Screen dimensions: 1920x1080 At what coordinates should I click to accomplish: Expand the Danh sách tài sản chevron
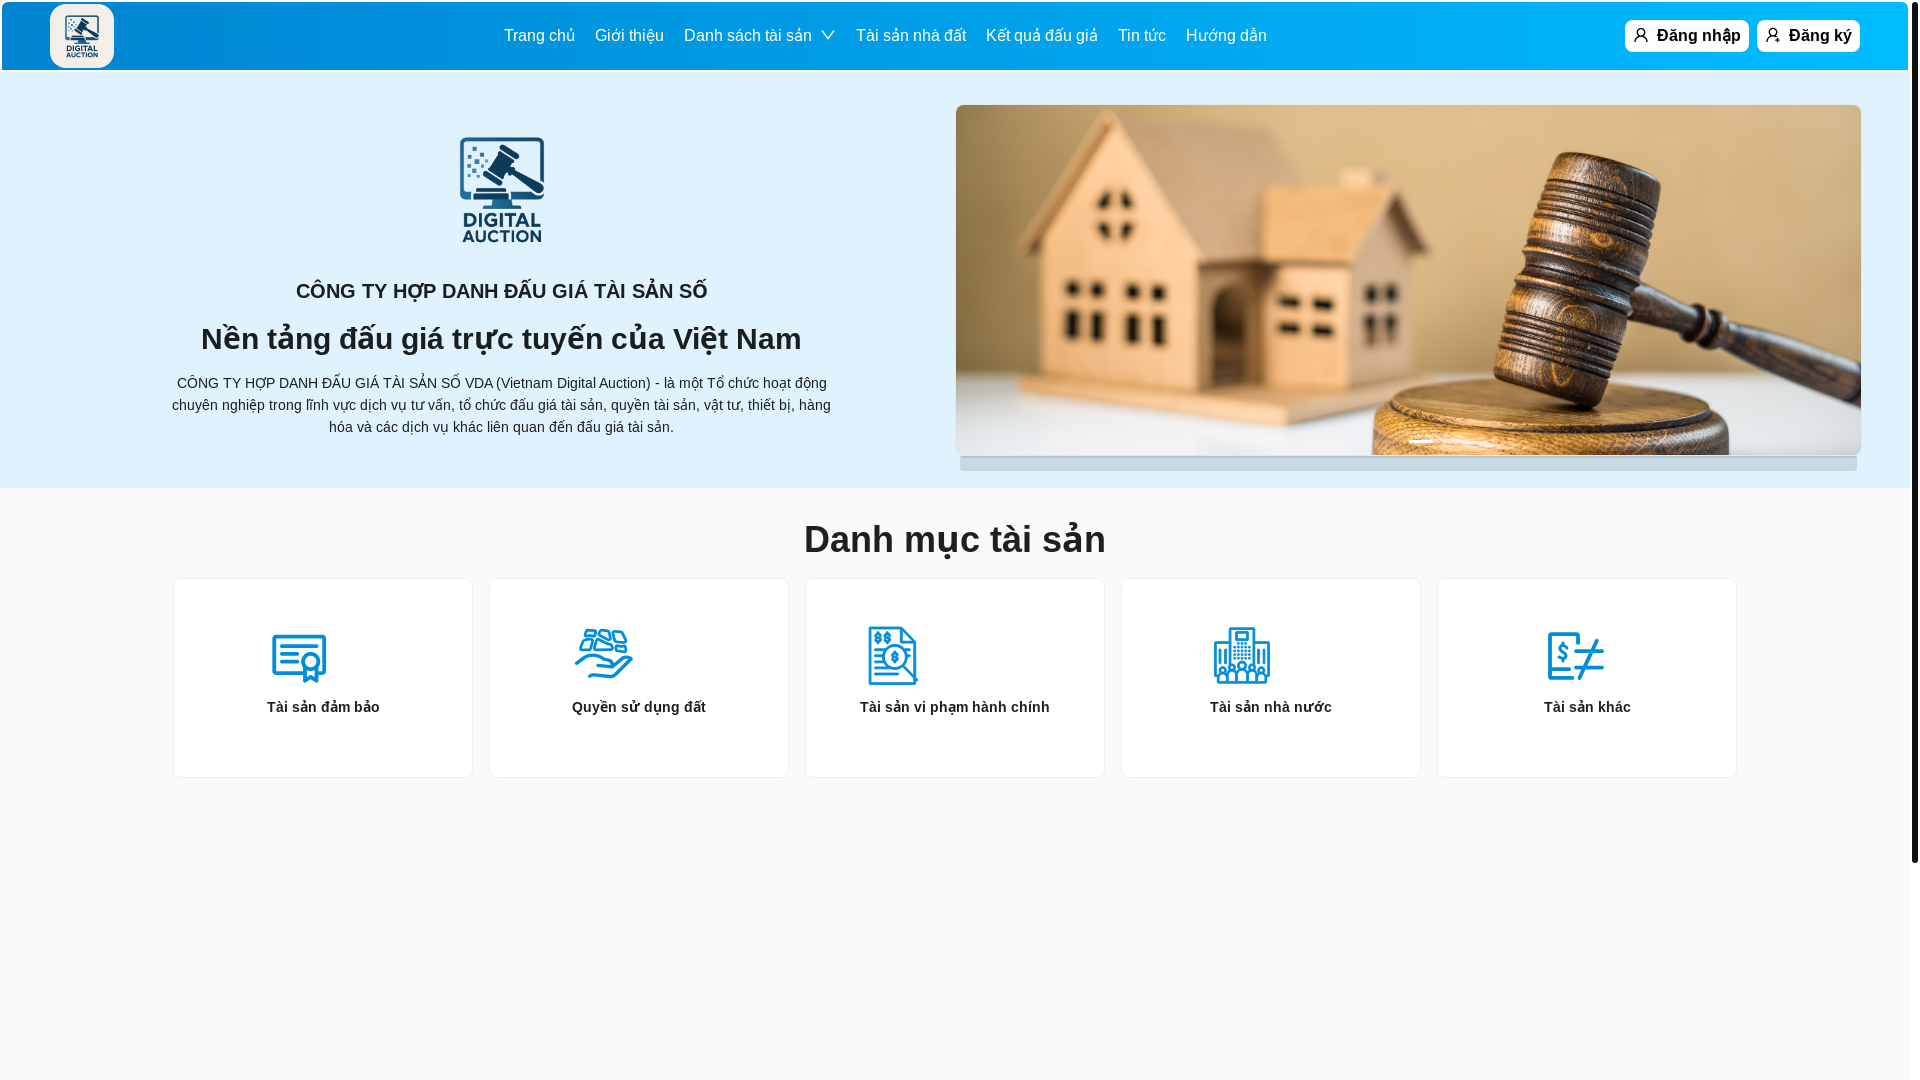pyautogui.click(x=828, y=36)
